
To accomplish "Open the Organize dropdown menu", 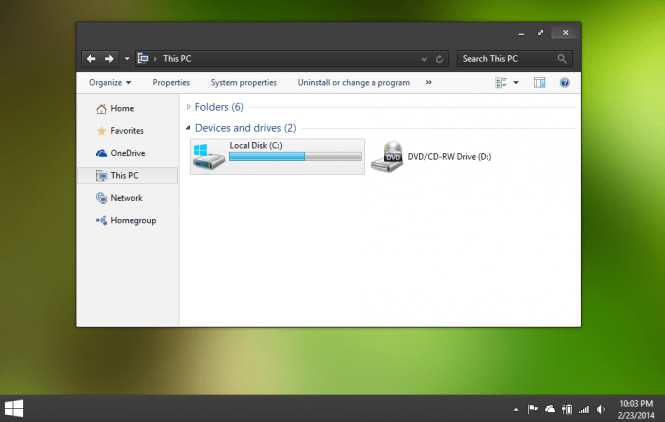I will pos(110,83).
